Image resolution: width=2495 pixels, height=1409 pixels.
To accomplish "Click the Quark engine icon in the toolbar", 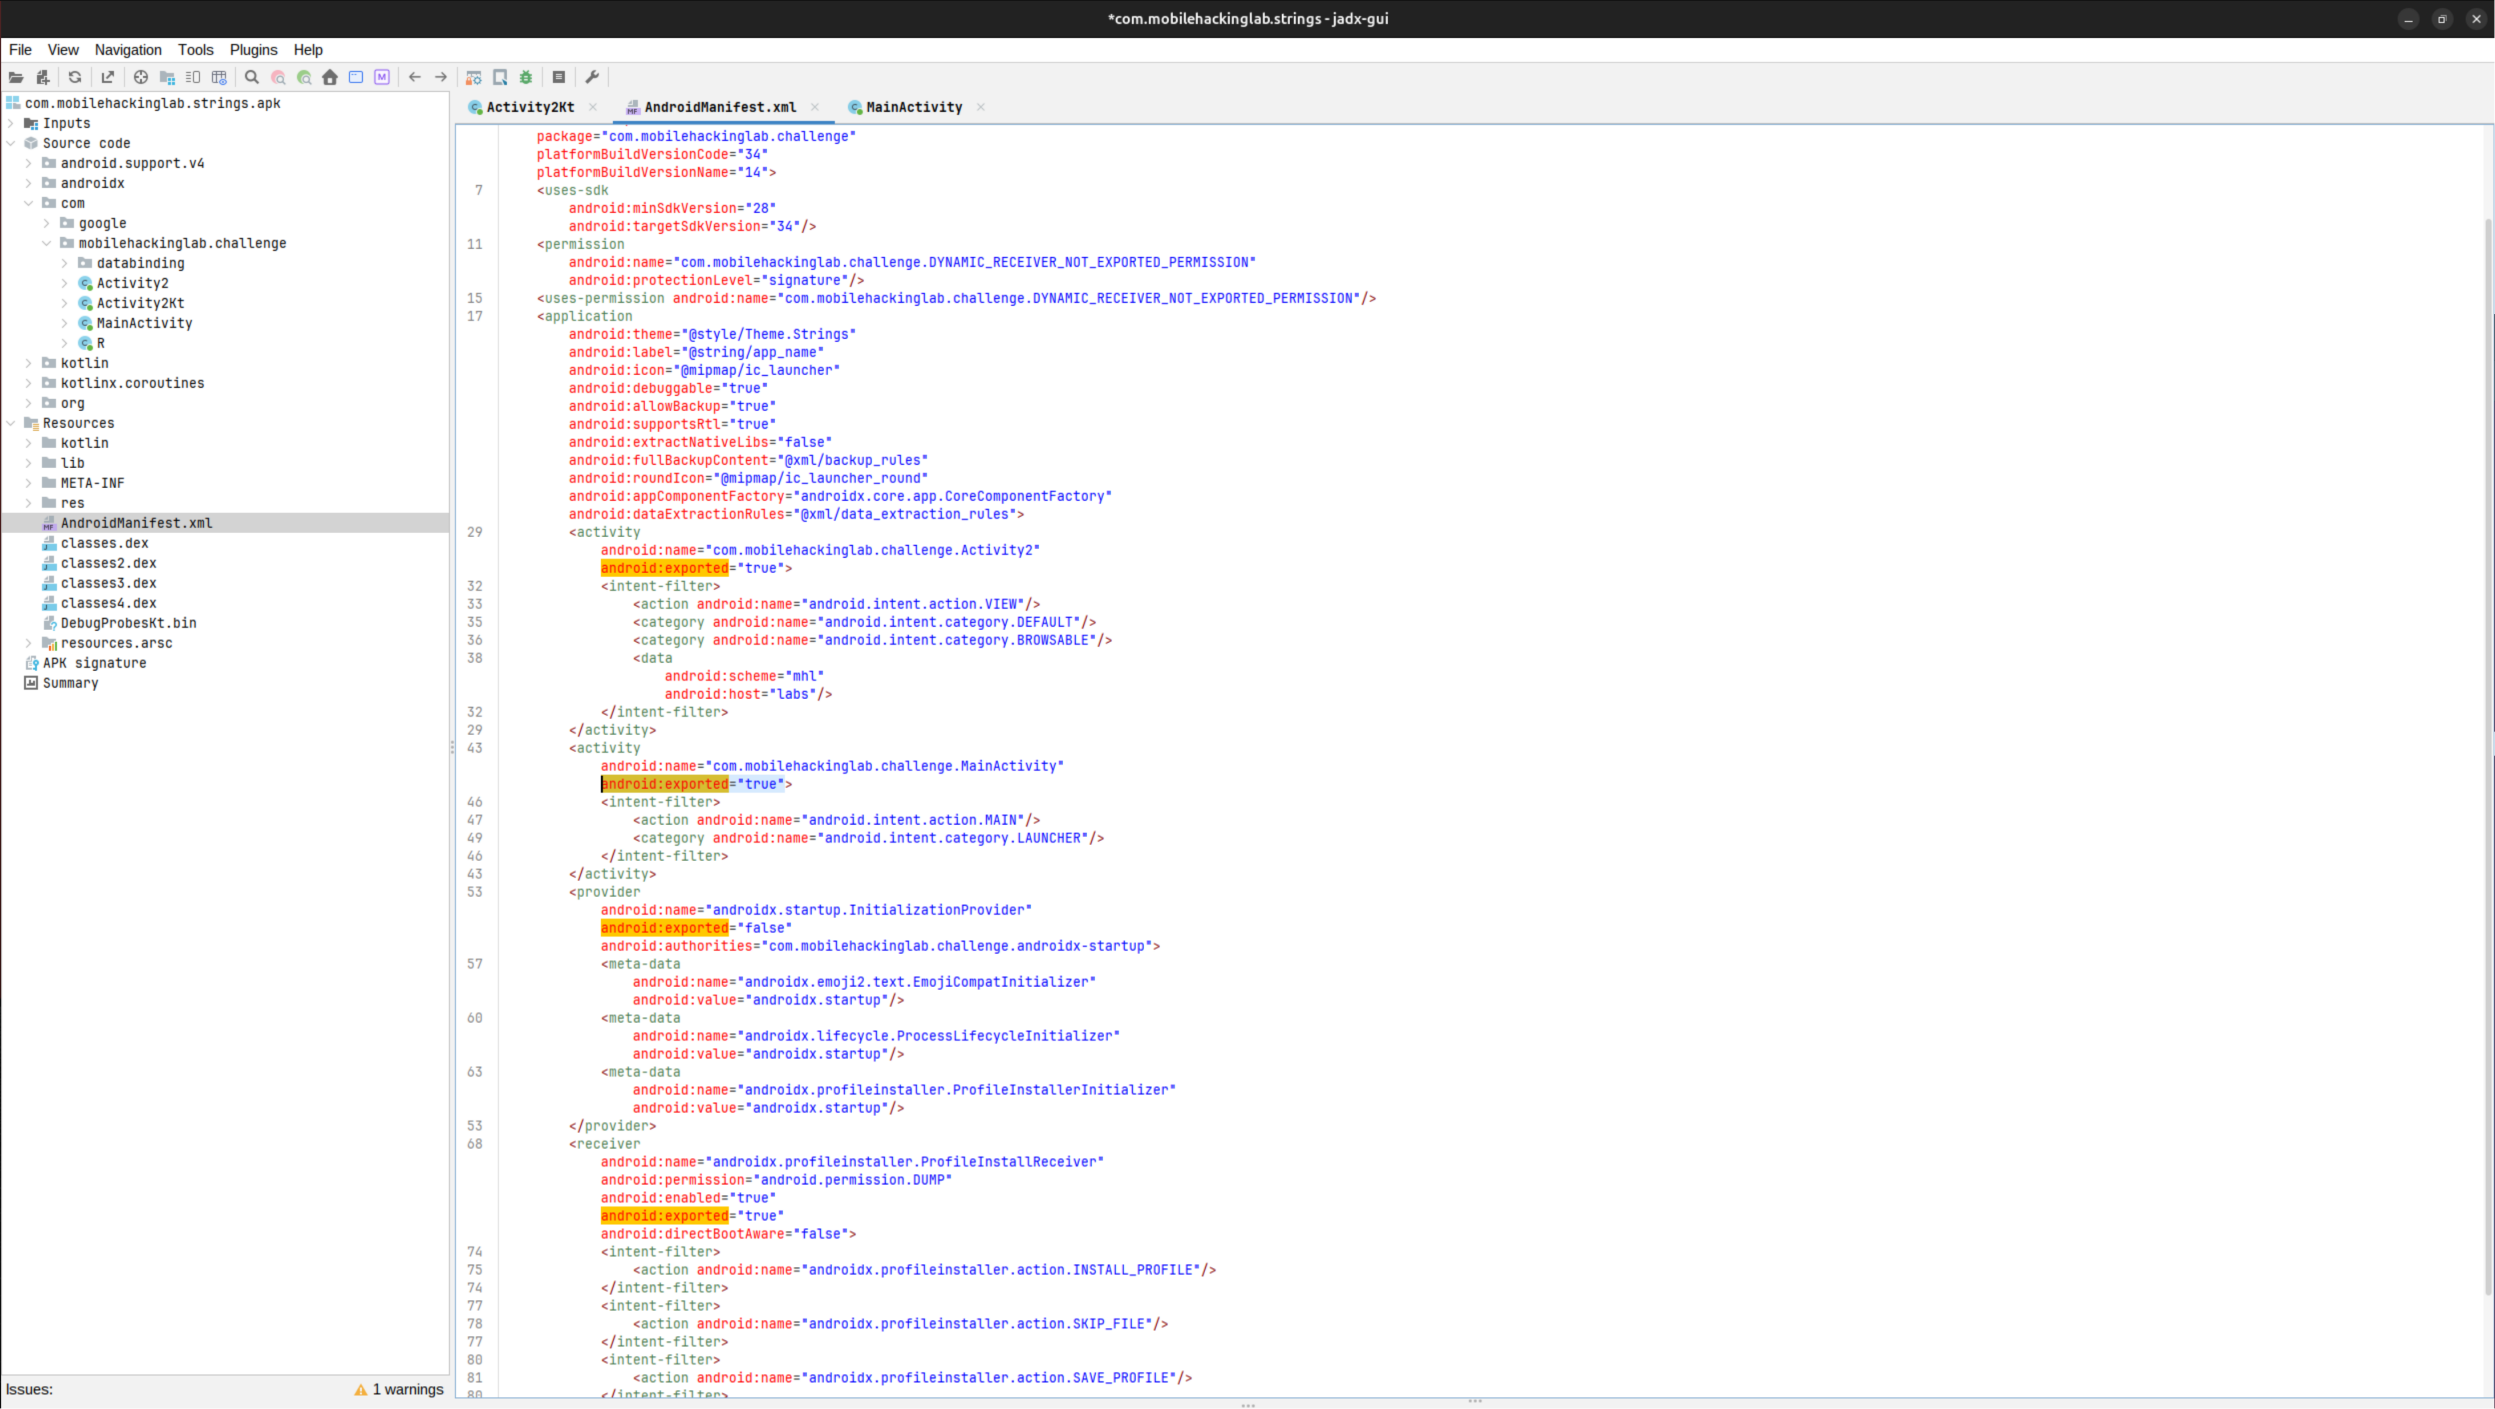I will [500, 77].
